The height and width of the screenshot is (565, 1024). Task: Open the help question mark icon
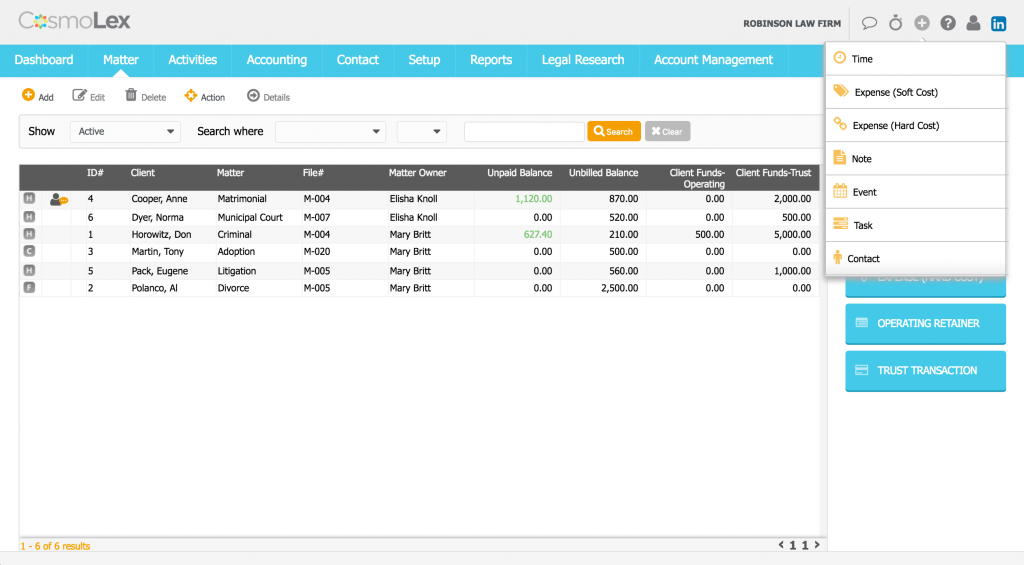(947, 23)
